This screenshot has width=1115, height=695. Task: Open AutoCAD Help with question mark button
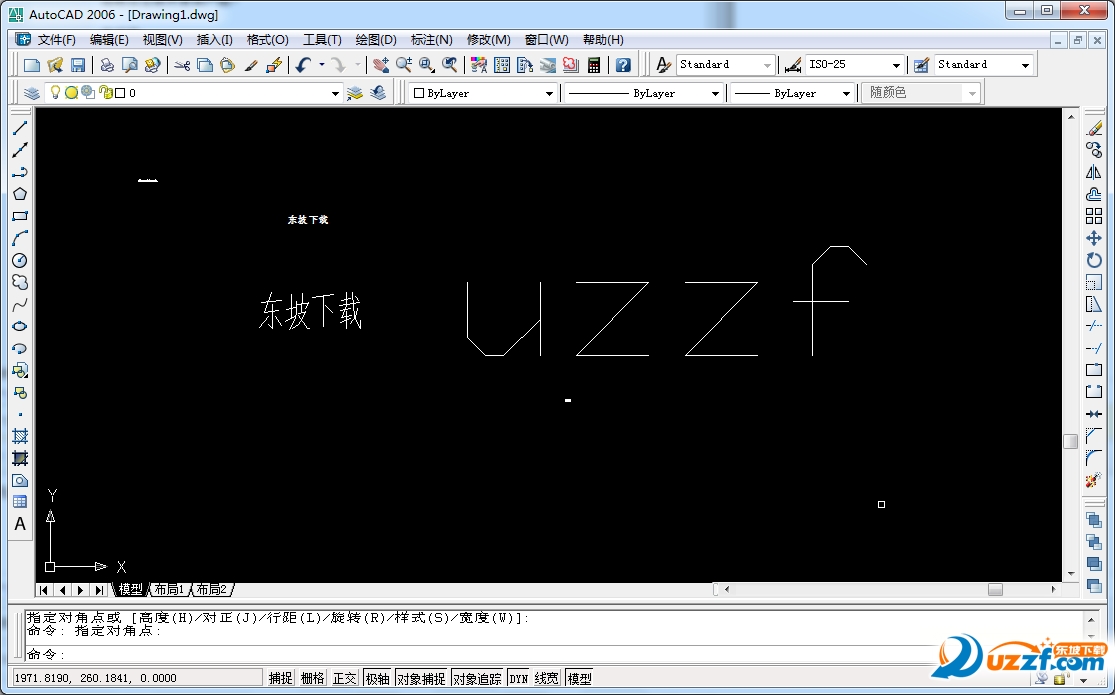tap(623, 64)
